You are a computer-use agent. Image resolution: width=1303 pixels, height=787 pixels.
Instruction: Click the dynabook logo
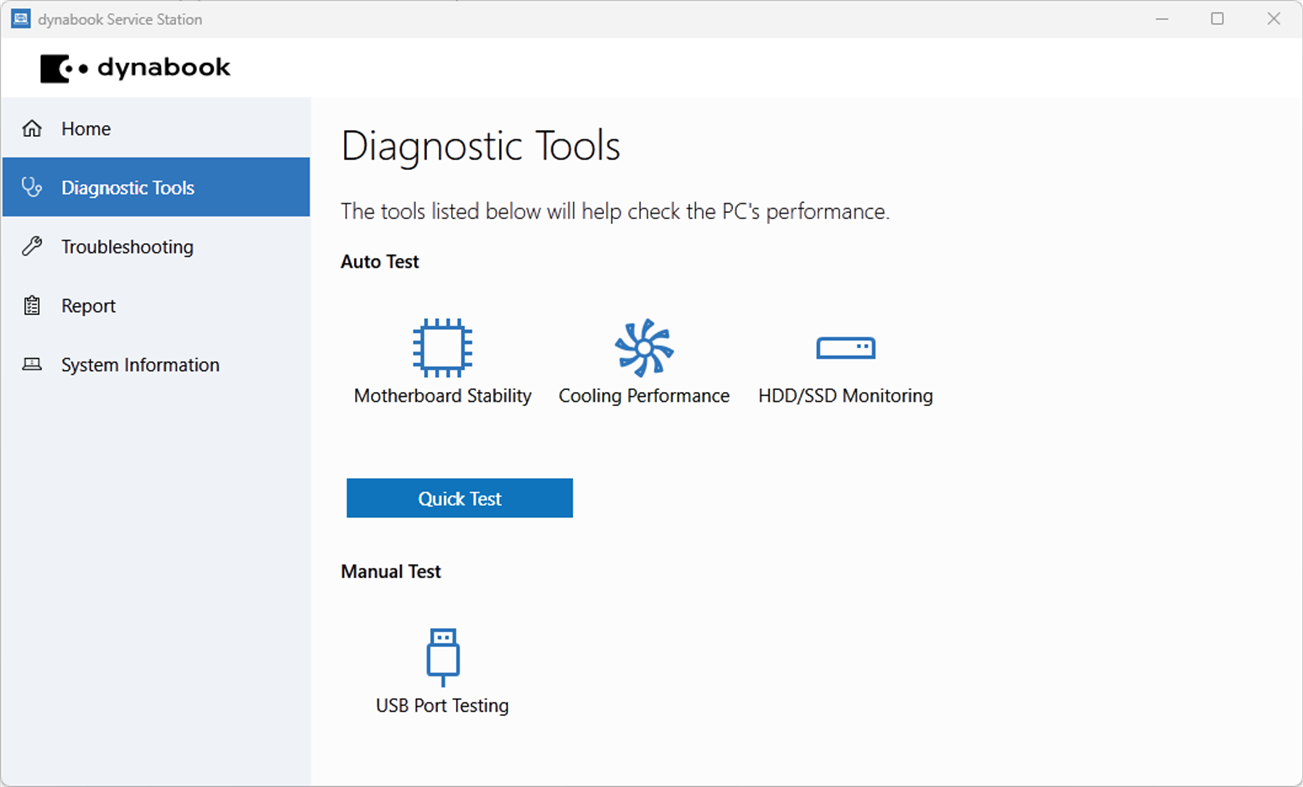click(x=135, y=68)
